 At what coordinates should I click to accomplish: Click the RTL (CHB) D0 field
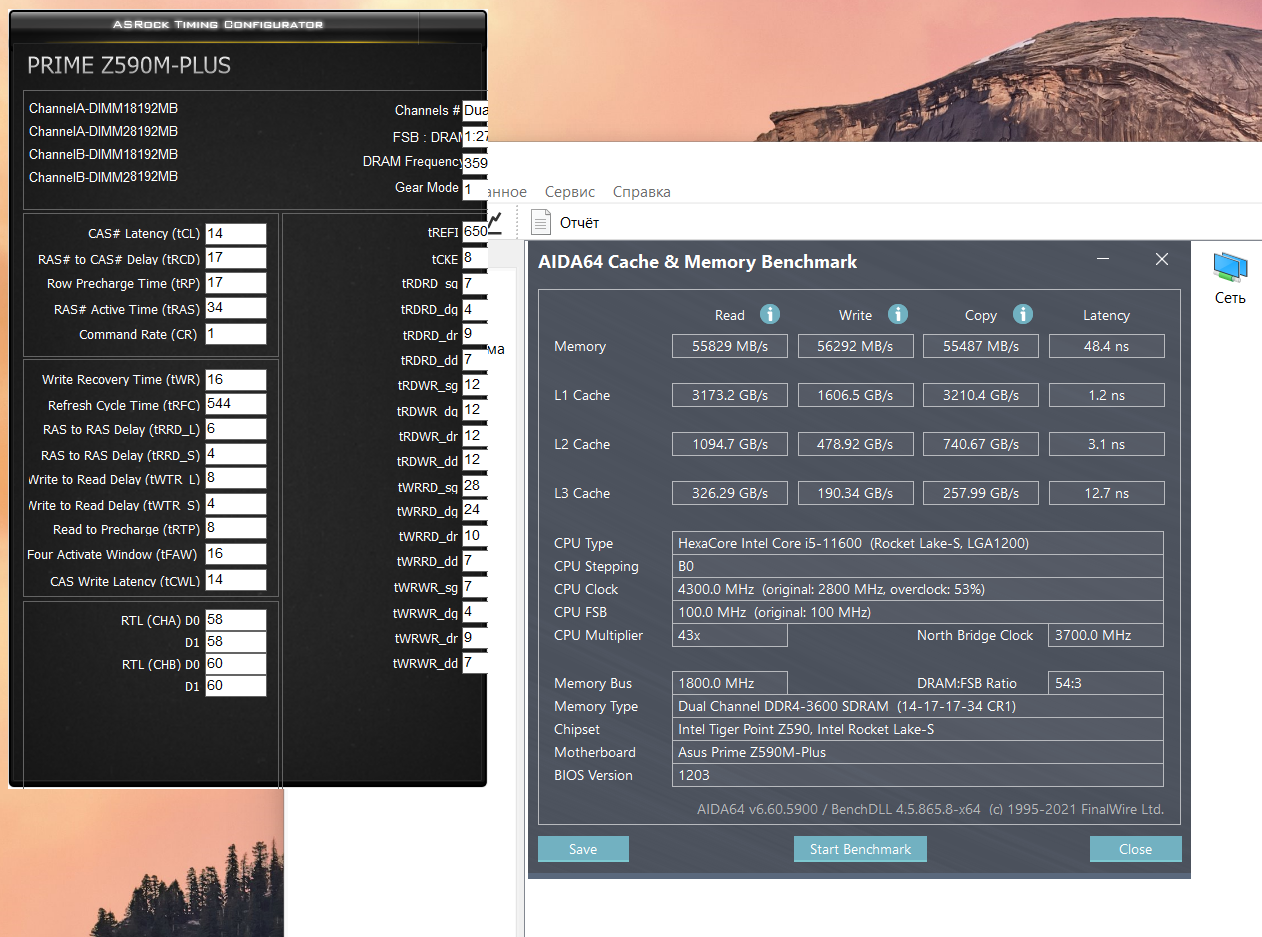[x=236, y=664]
